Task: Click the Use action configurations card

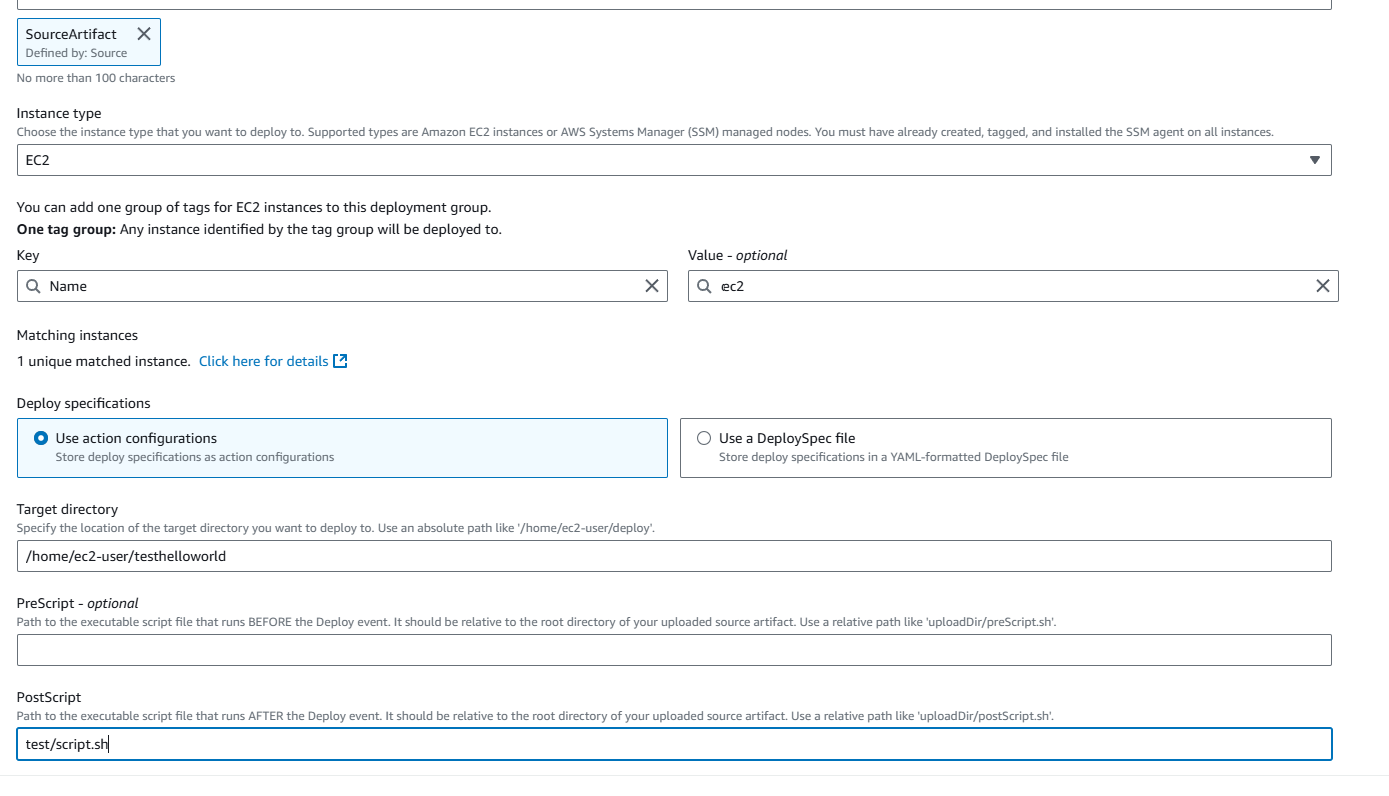Action: (341, 447)
